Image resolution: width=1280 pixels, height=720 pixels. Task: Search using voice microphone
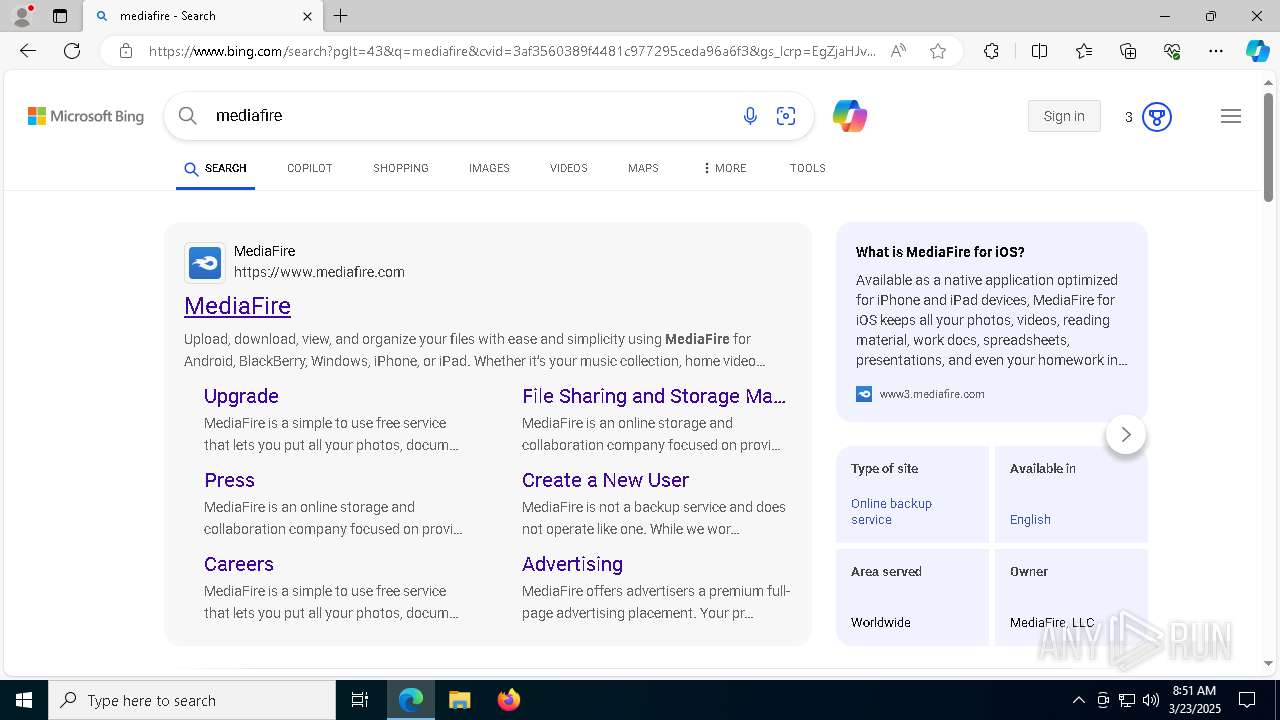coord(750,116)
